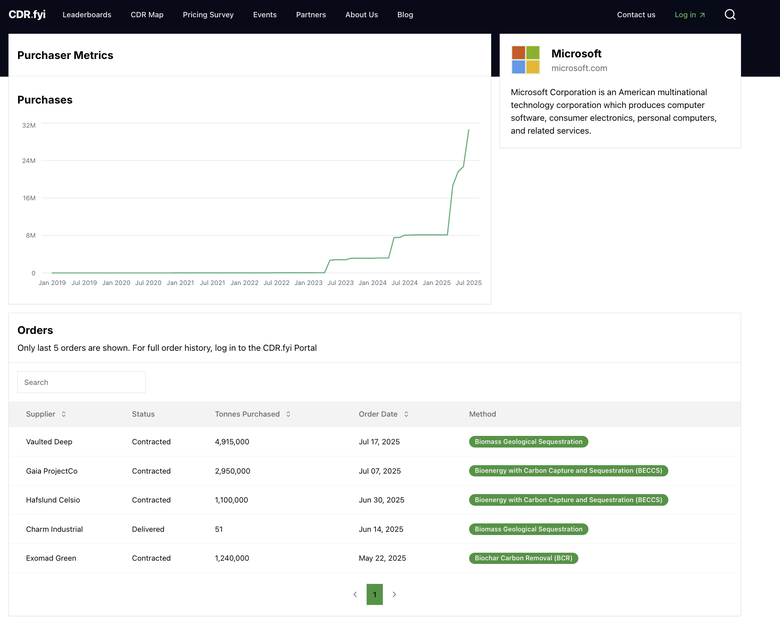Go to next page chevron
This screenshot has width=780, height=643.
click(394, 594)
